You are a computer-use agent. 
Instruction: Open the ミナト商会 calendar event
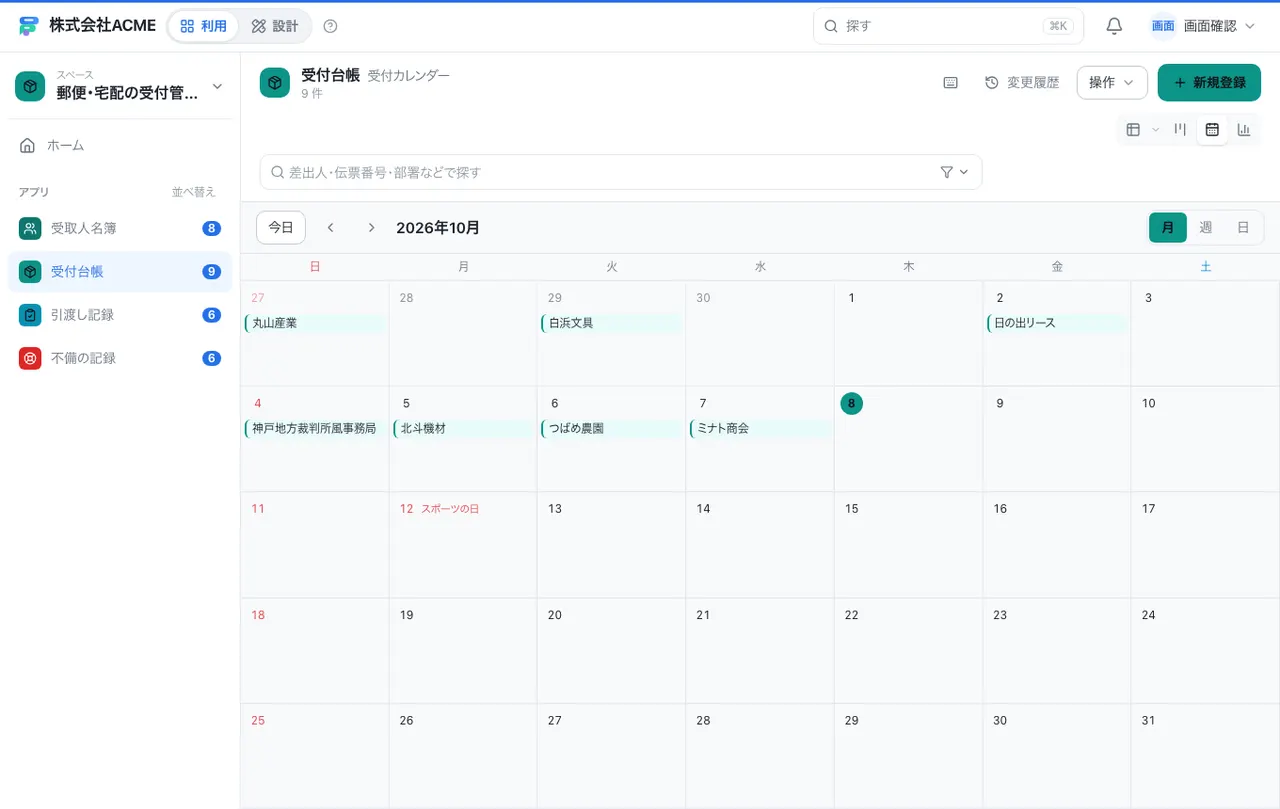tap(761, 428)
